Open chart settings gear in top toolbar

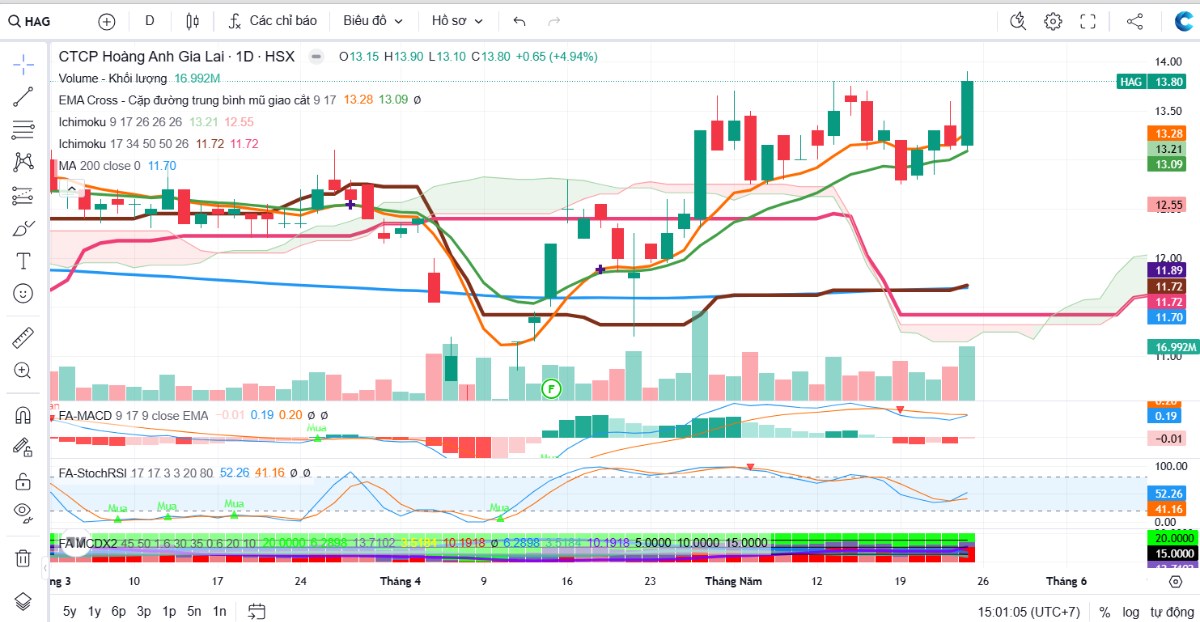point(1053,21)
